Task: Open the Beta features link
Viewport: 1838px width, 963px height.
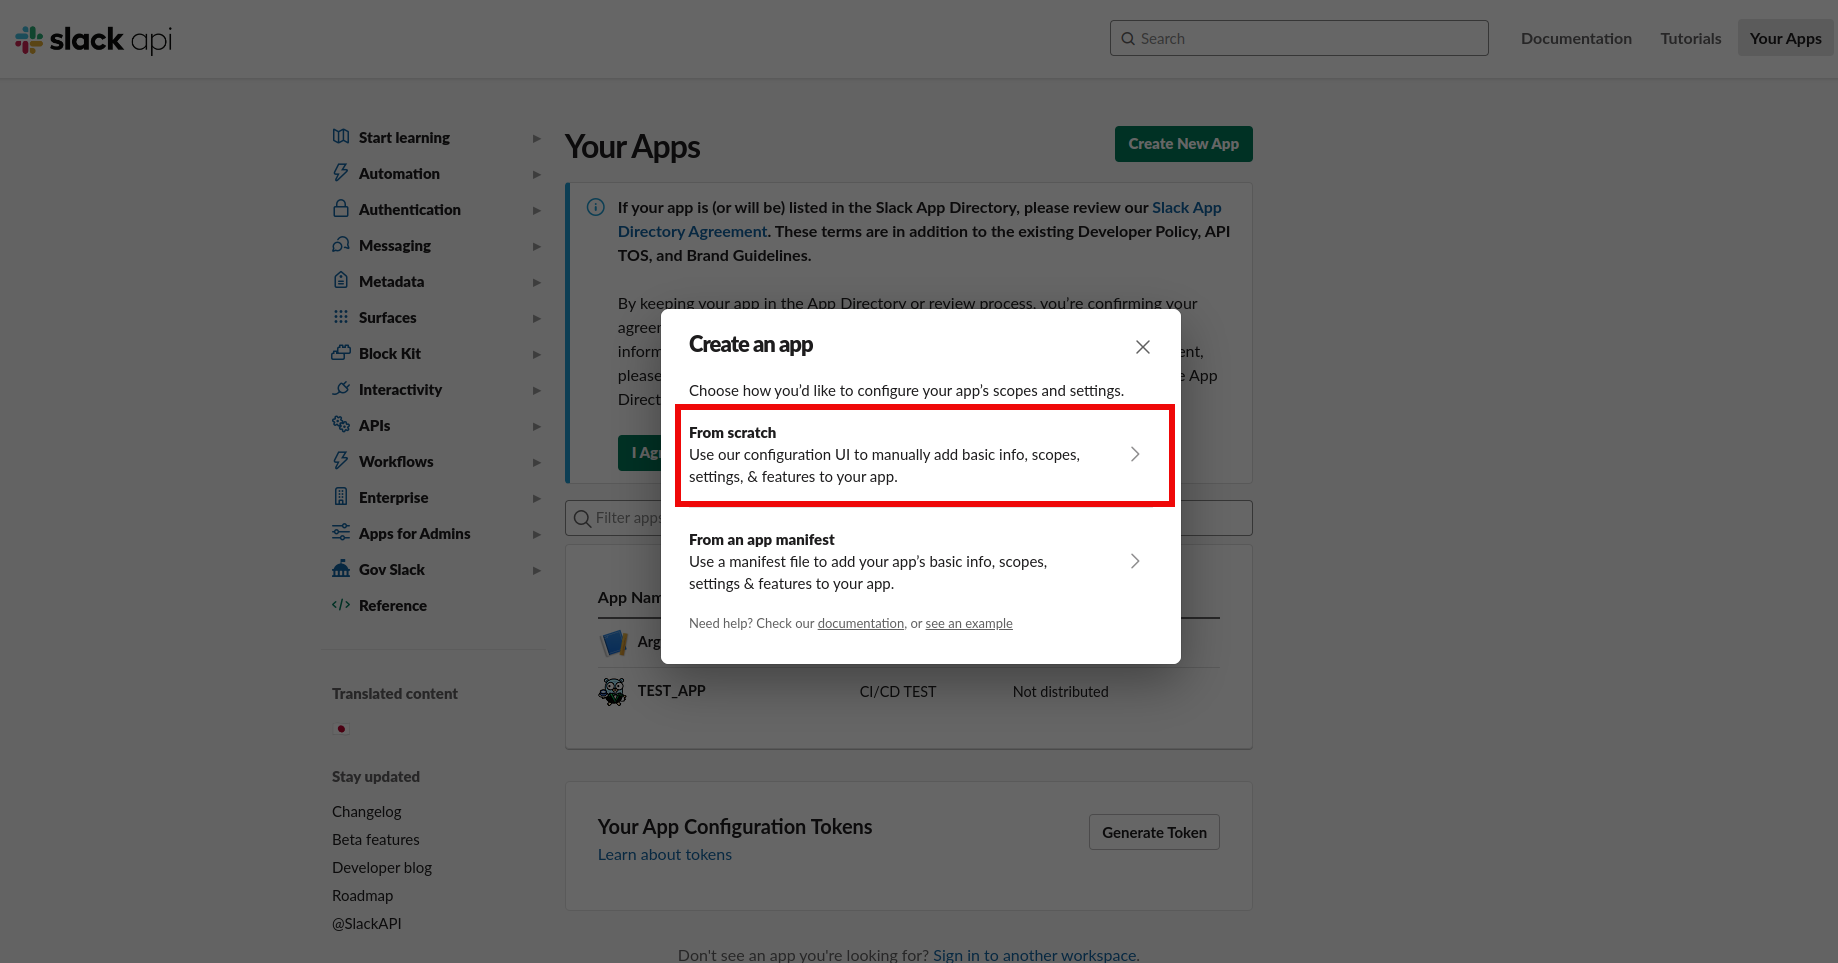Action: [376, 839]
